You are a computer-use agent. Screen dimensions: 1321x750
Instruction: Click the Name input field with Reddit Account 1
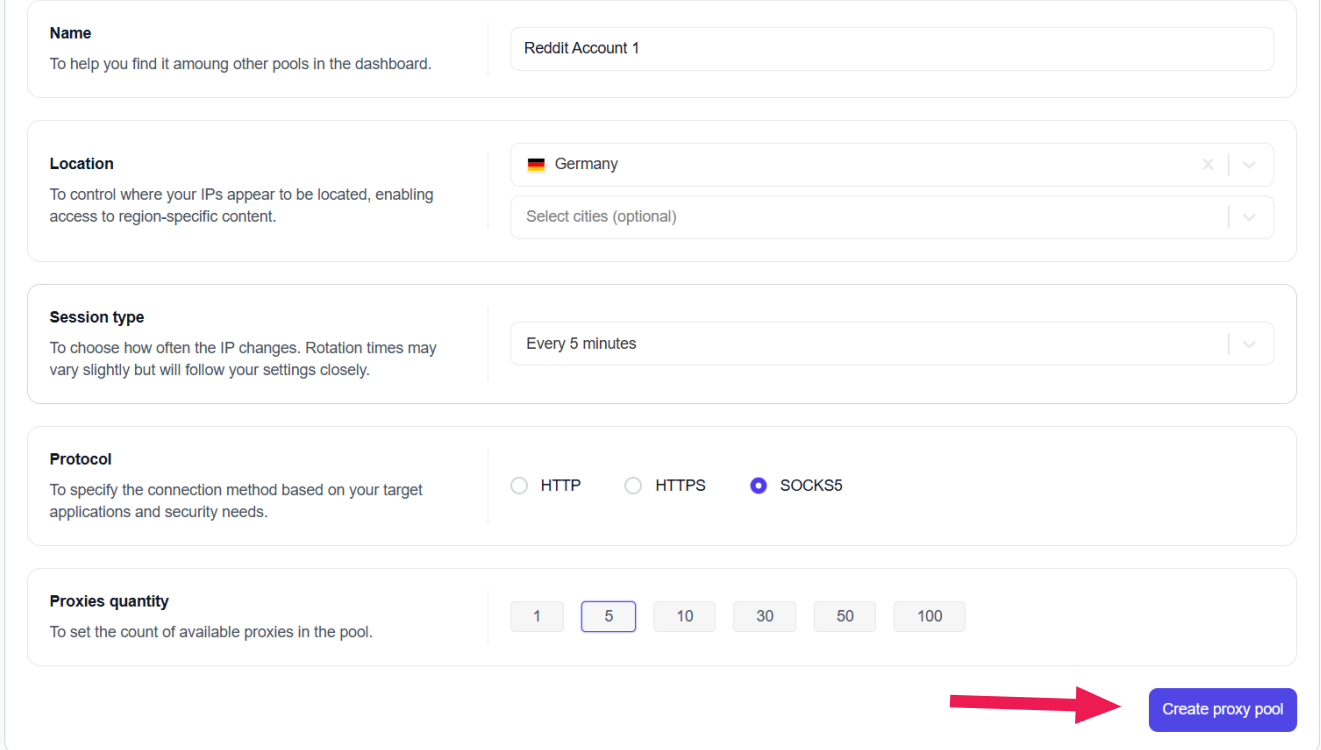point(891,48)
